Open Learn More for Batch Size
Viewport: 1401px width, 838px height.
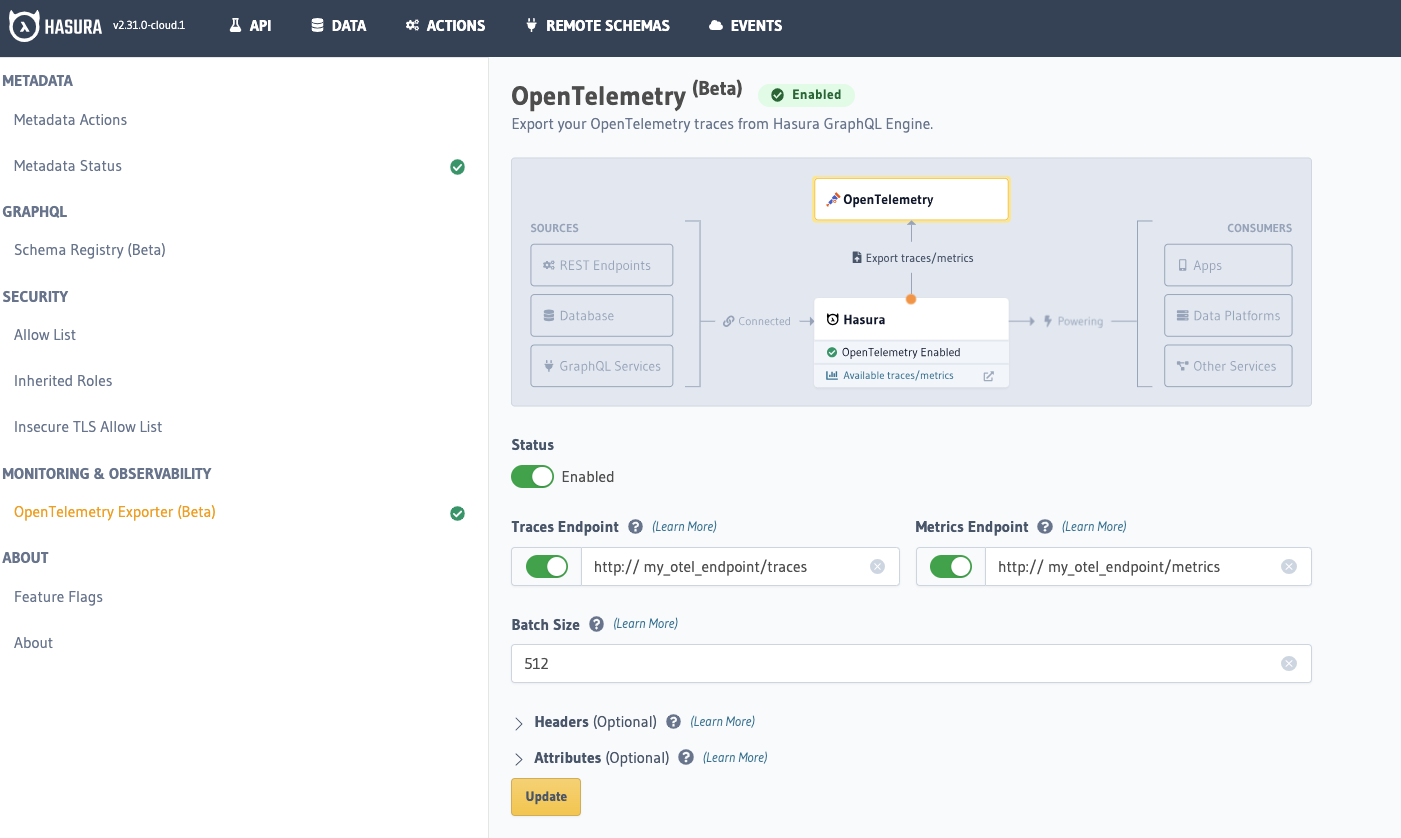point(645,624)
